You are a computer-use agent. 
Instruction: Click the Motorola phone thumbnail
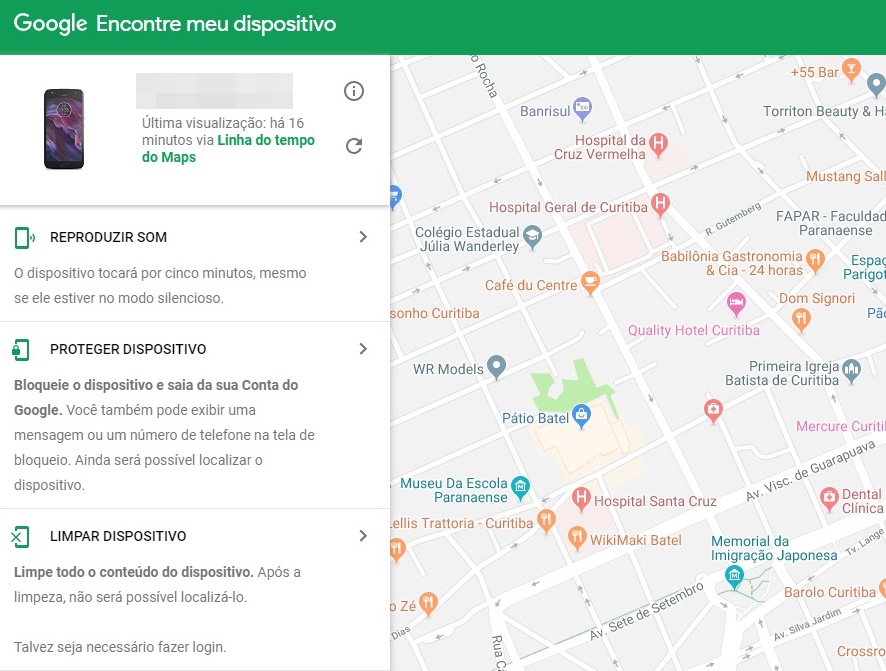[64, 129]
